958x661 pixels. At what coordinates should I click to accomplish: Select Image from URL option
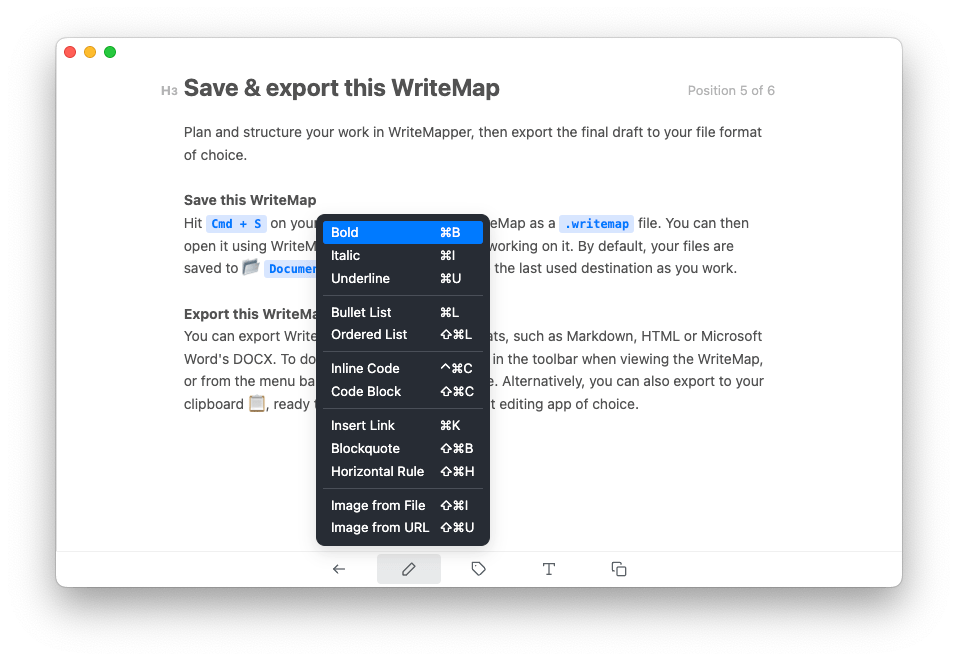click(403, 528)
